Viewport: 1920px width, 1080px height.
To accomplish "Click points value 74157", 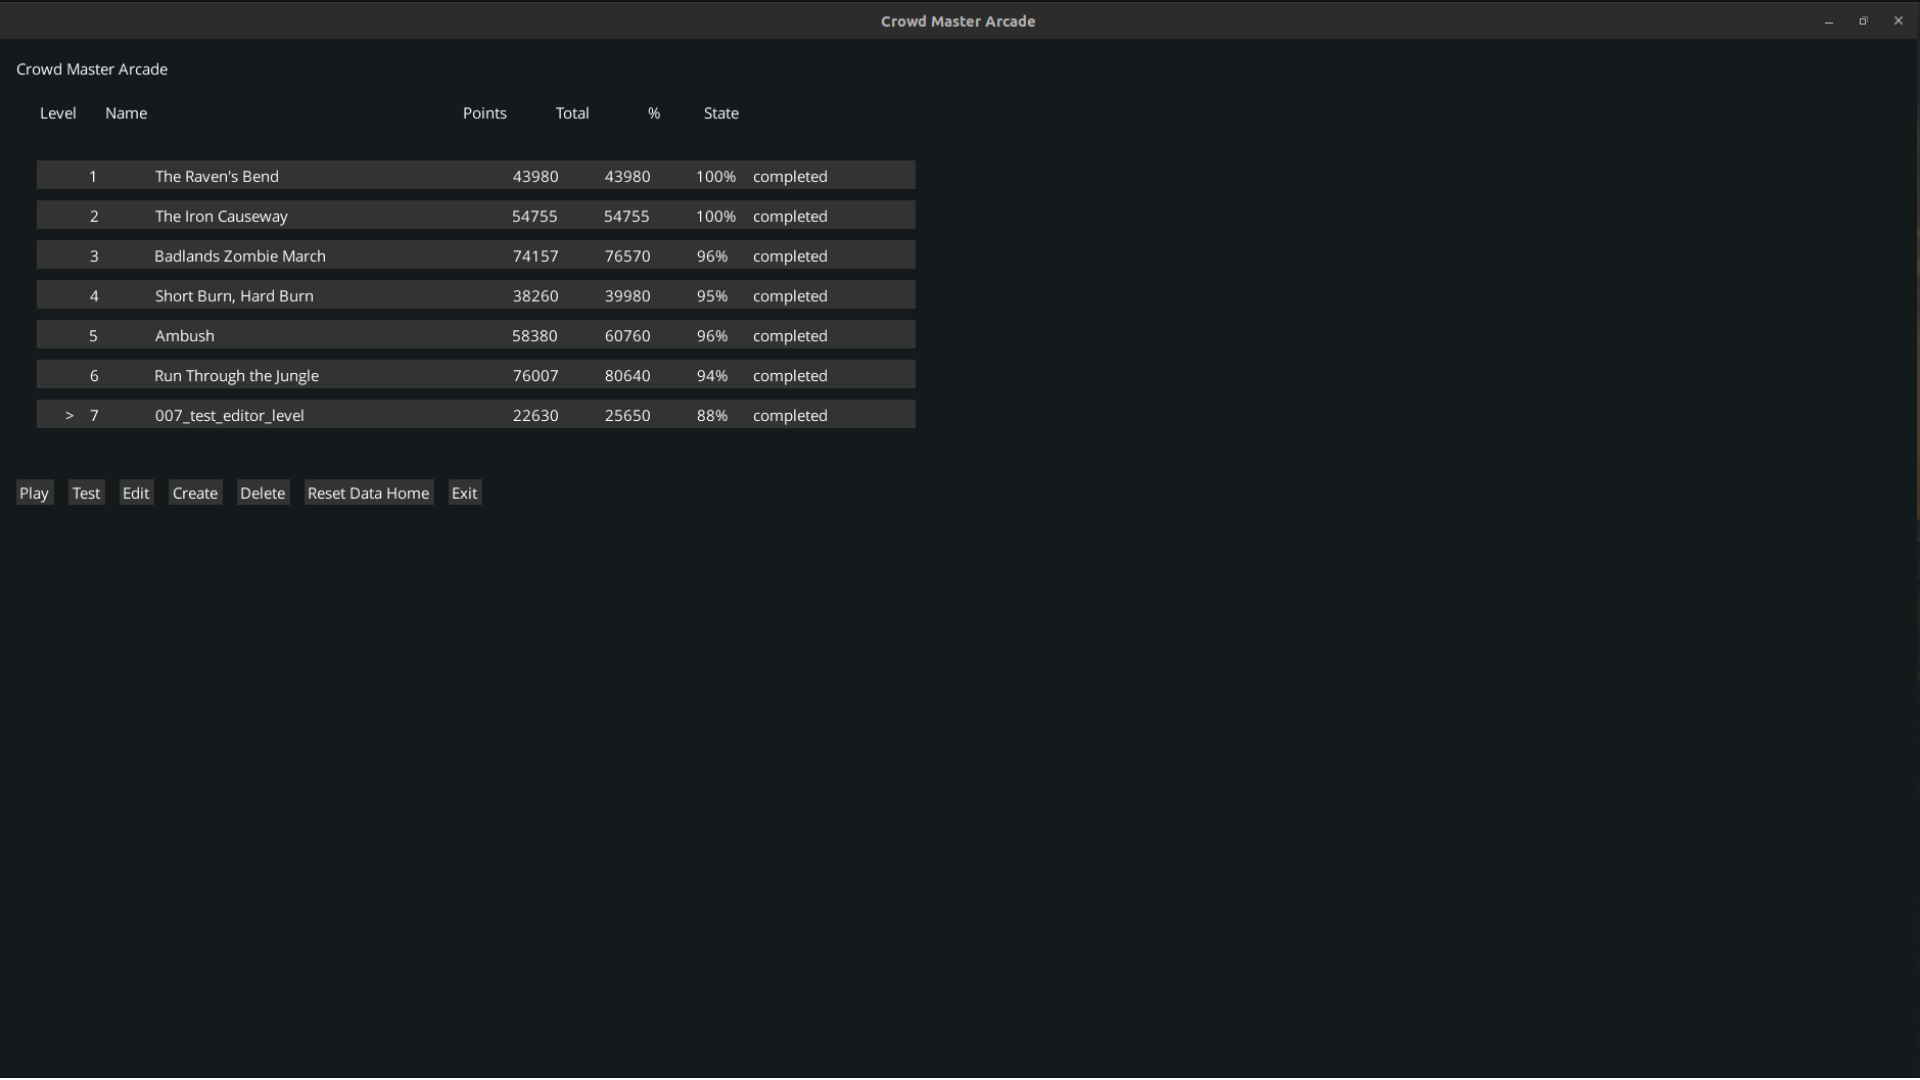I will tap(536, 256).
